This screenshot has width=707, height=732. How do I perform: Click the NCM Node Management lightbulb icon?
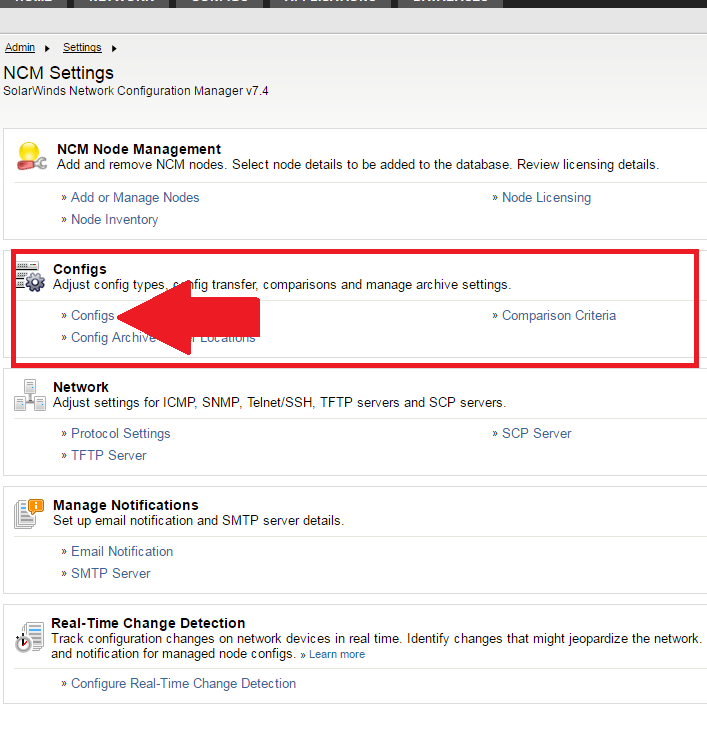tap(31, 156)
